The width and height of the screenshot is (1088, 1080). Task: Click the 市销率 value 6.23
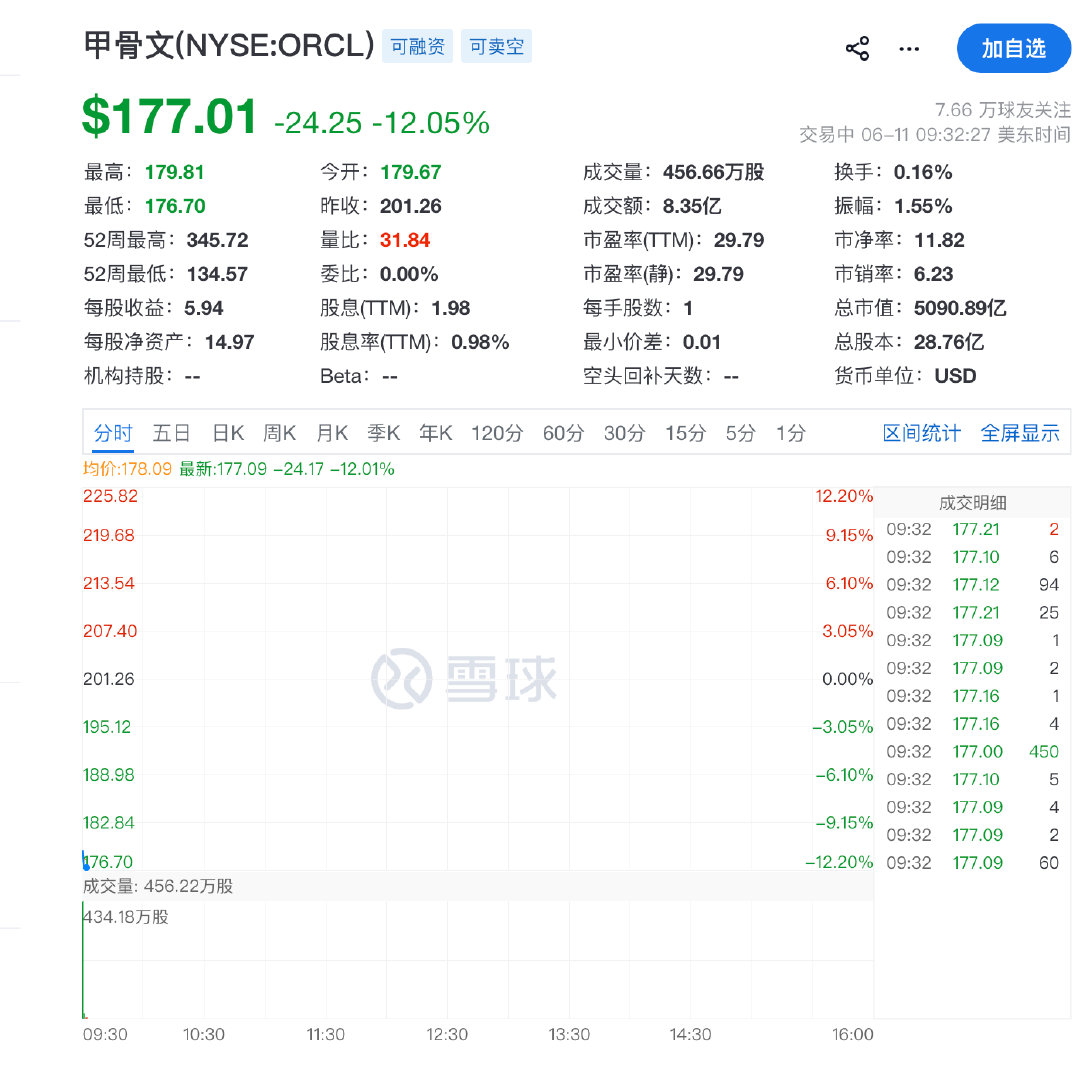[x=933, y=274]
